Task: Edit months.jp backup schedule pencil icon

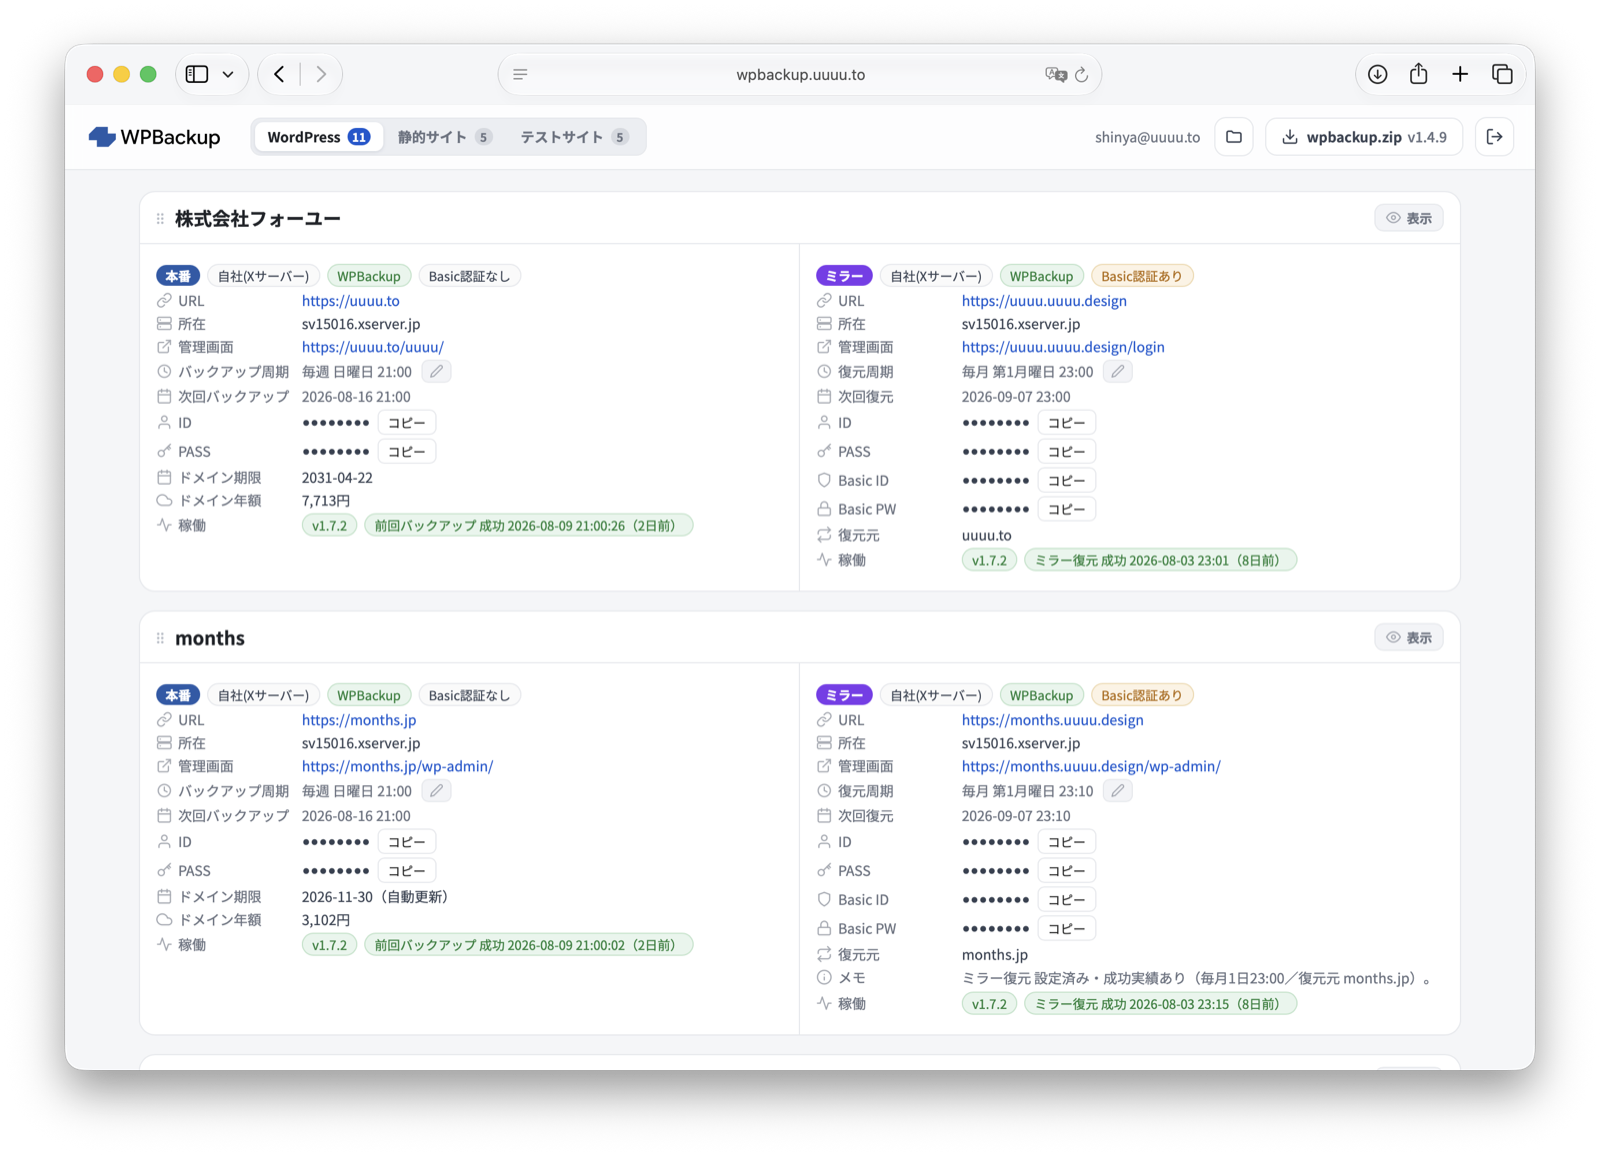Action: (436, 791)
